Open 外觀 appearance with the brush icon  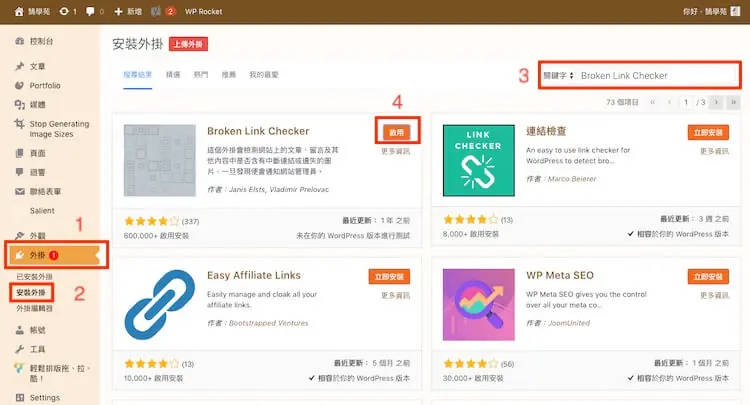click(x=37, y=236)
